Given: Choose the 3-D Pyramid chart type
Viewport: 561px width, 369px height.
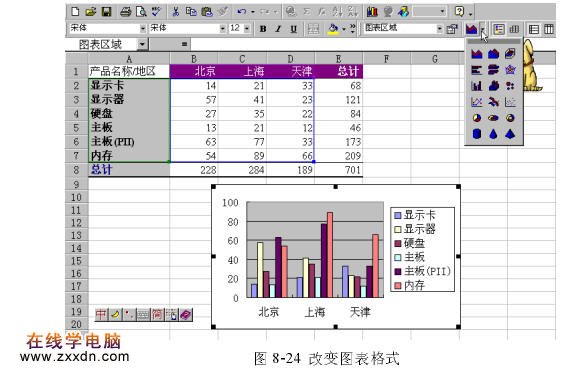Looking at the screenshot, I should 510,134.
